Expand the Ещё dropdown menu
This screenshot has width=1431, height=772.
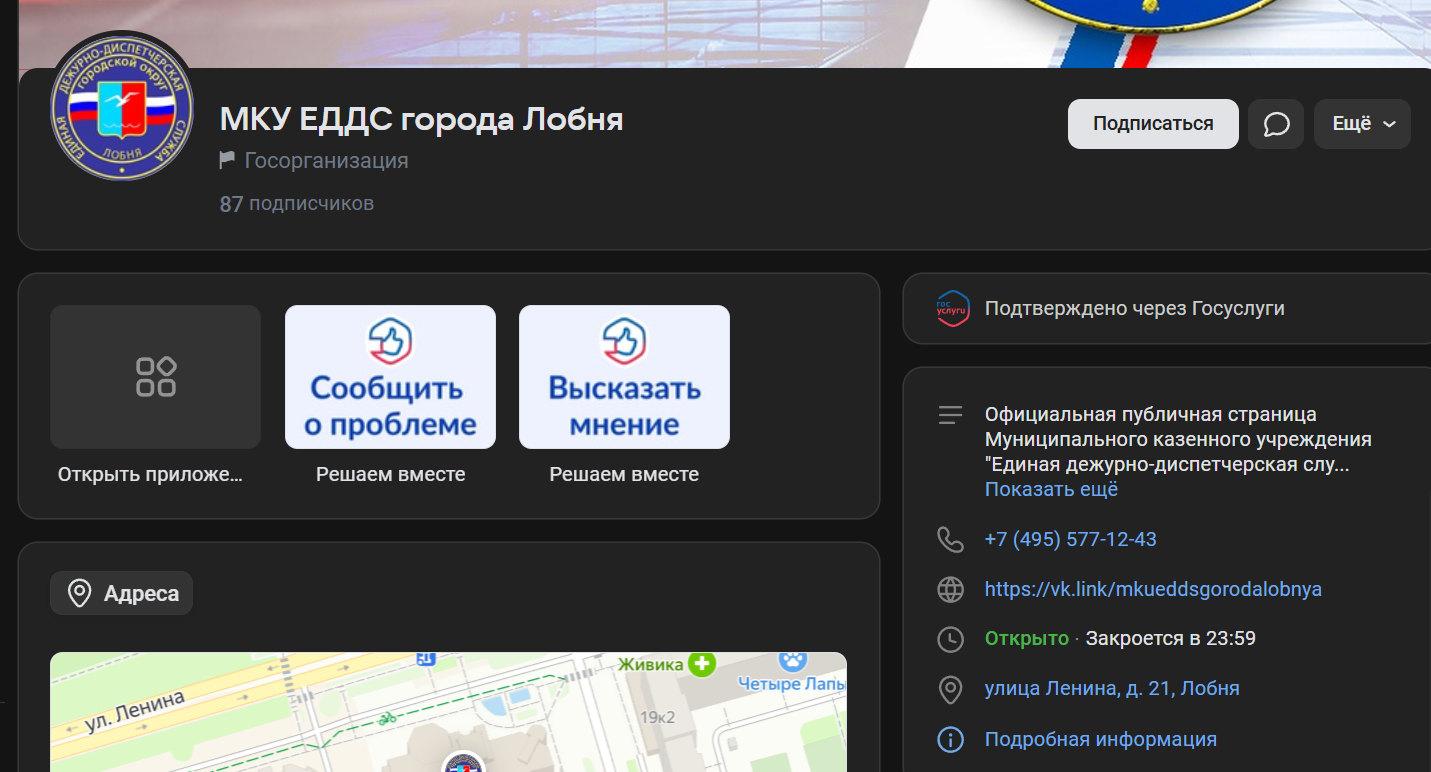coord(1362,124)
